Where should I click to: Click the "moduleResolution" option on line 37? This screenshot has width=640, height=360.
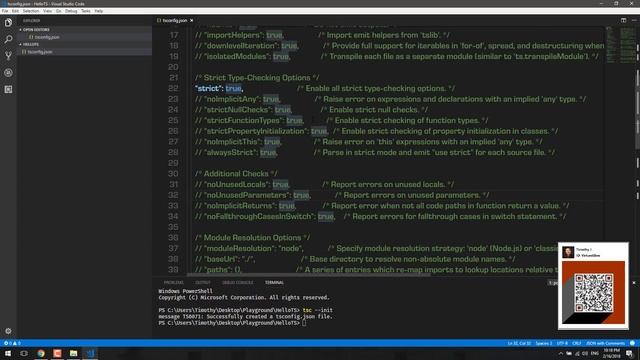point(240,248)
